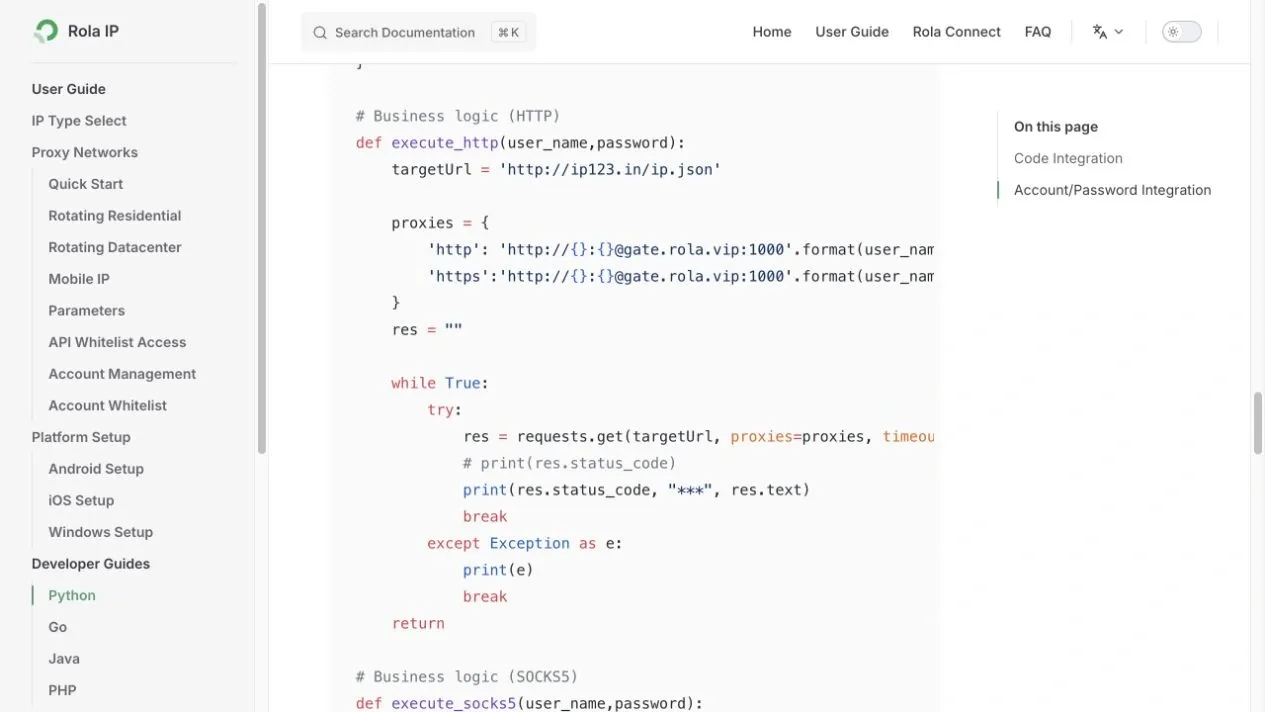Open the language translate icon
Image resolution: width=1265 pixels, height=712 pixels.
click(x=1100, y=32)
